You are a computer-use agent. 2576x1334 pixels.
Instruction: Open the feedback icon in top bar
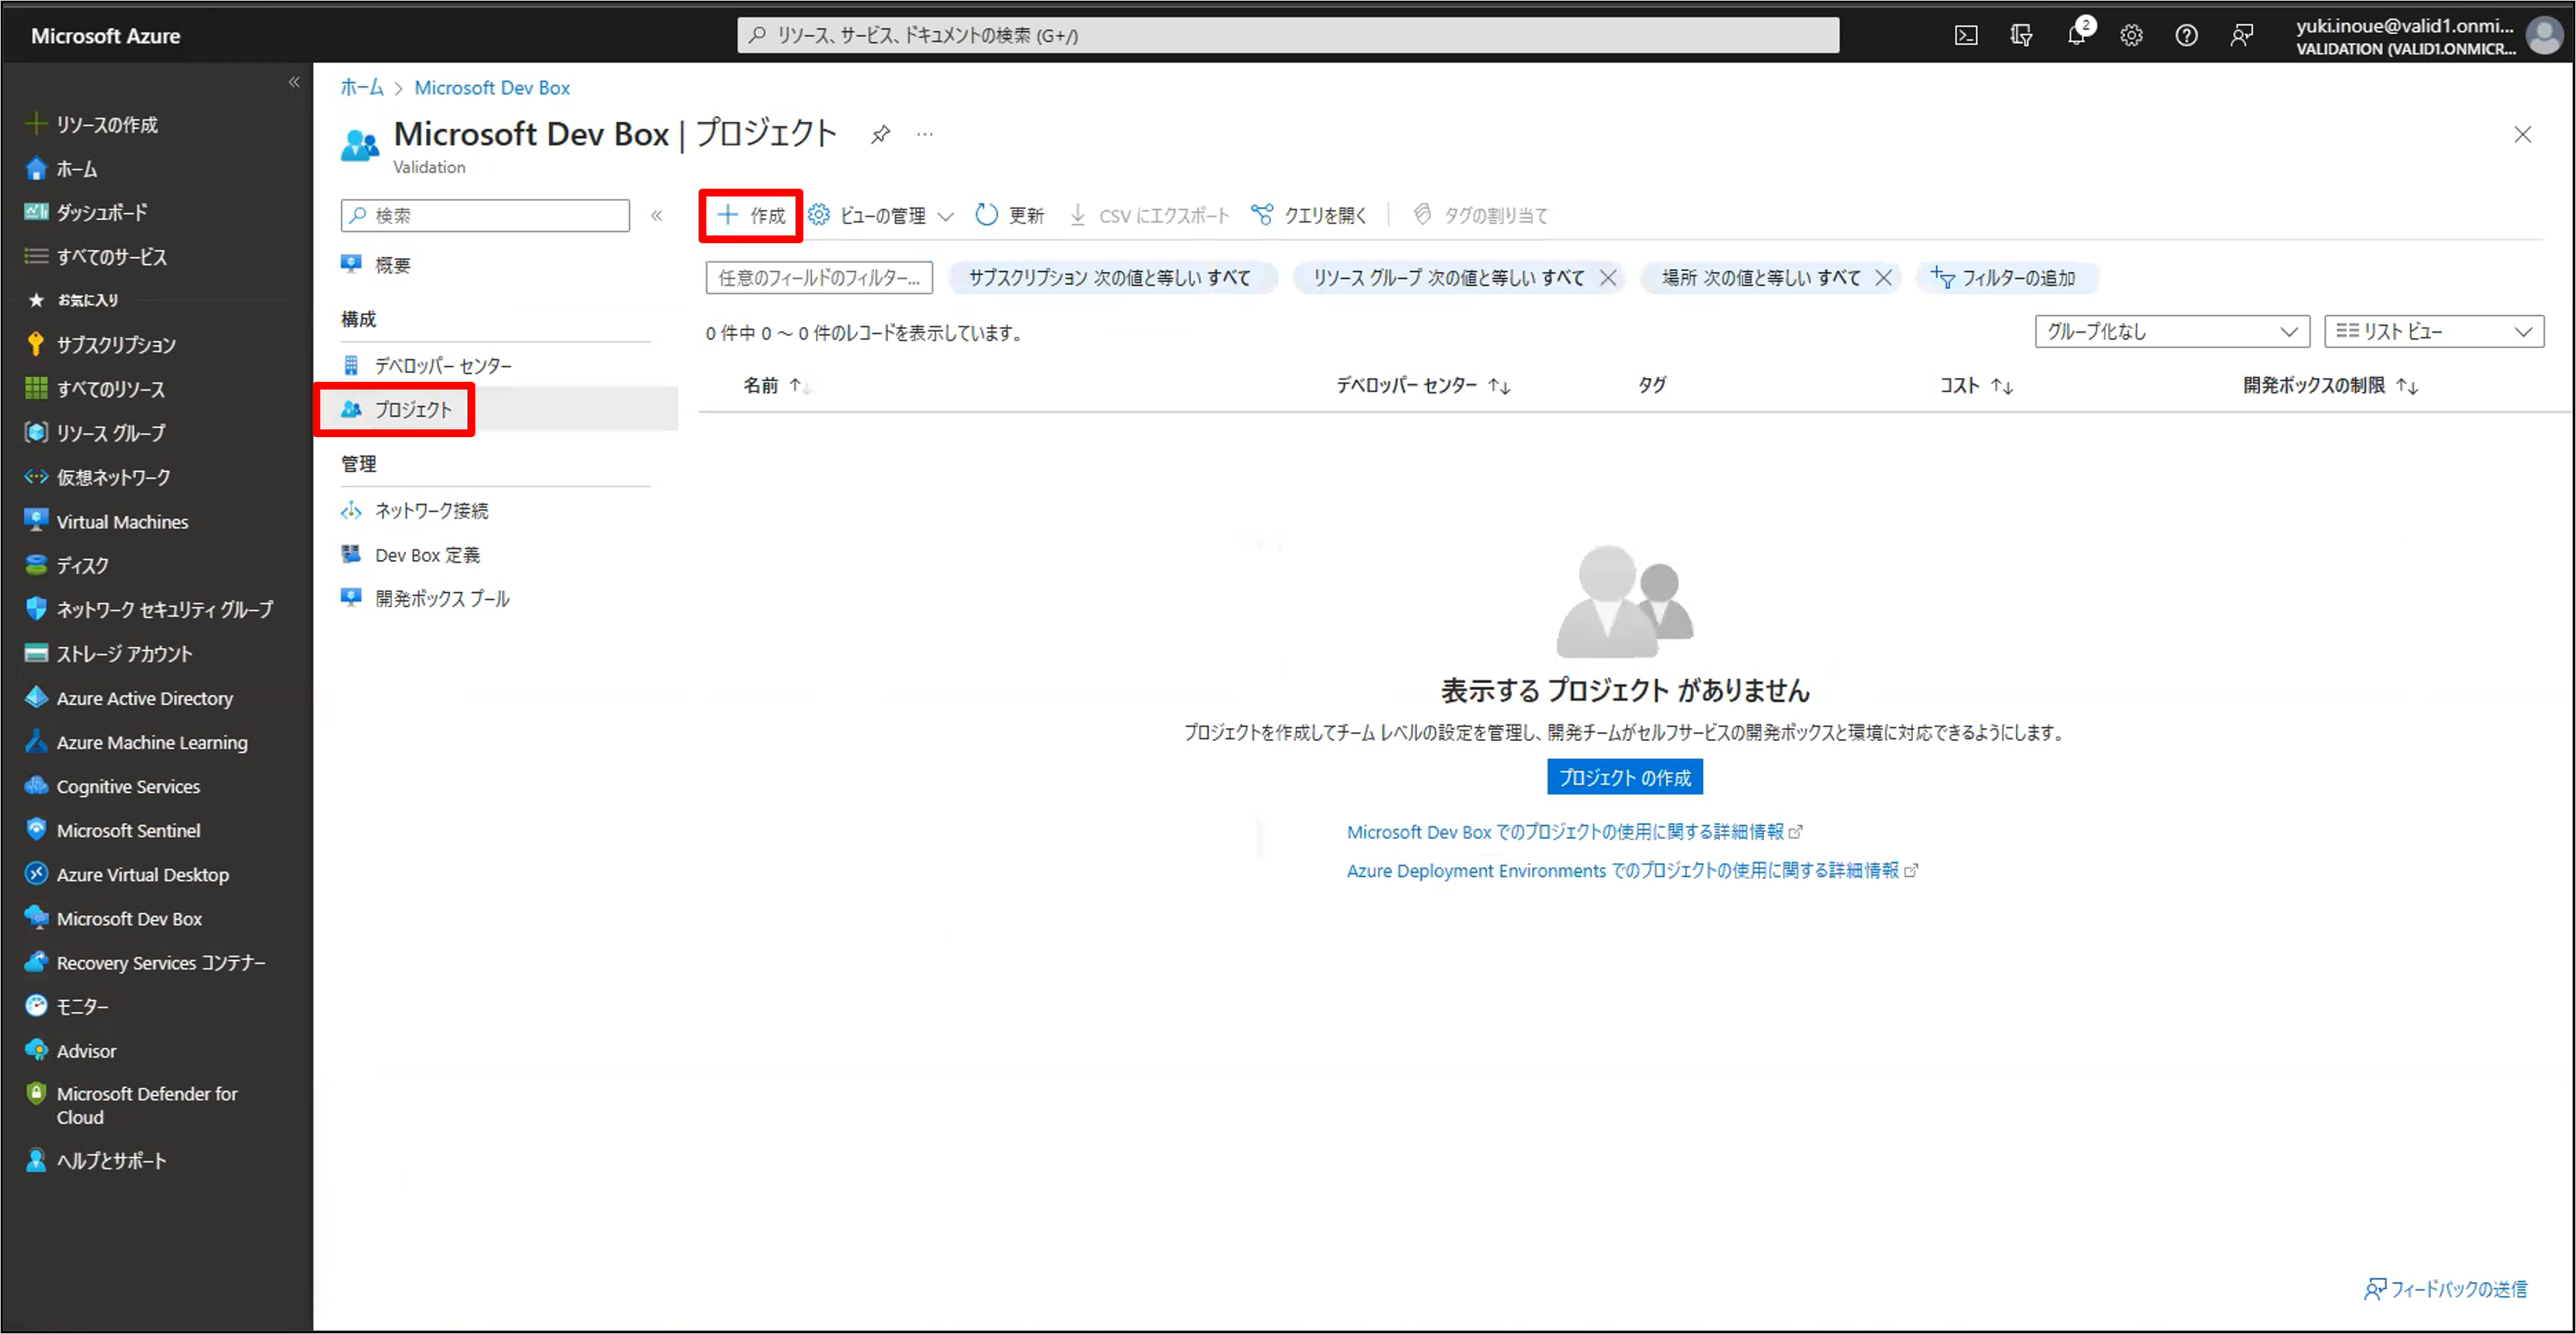[x=2241, y=36]
